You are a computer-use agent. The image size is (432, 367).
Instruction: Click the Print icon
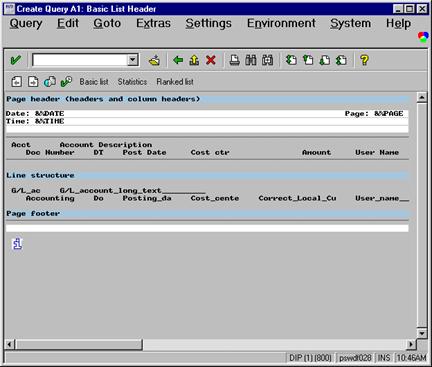pos(235,60)
